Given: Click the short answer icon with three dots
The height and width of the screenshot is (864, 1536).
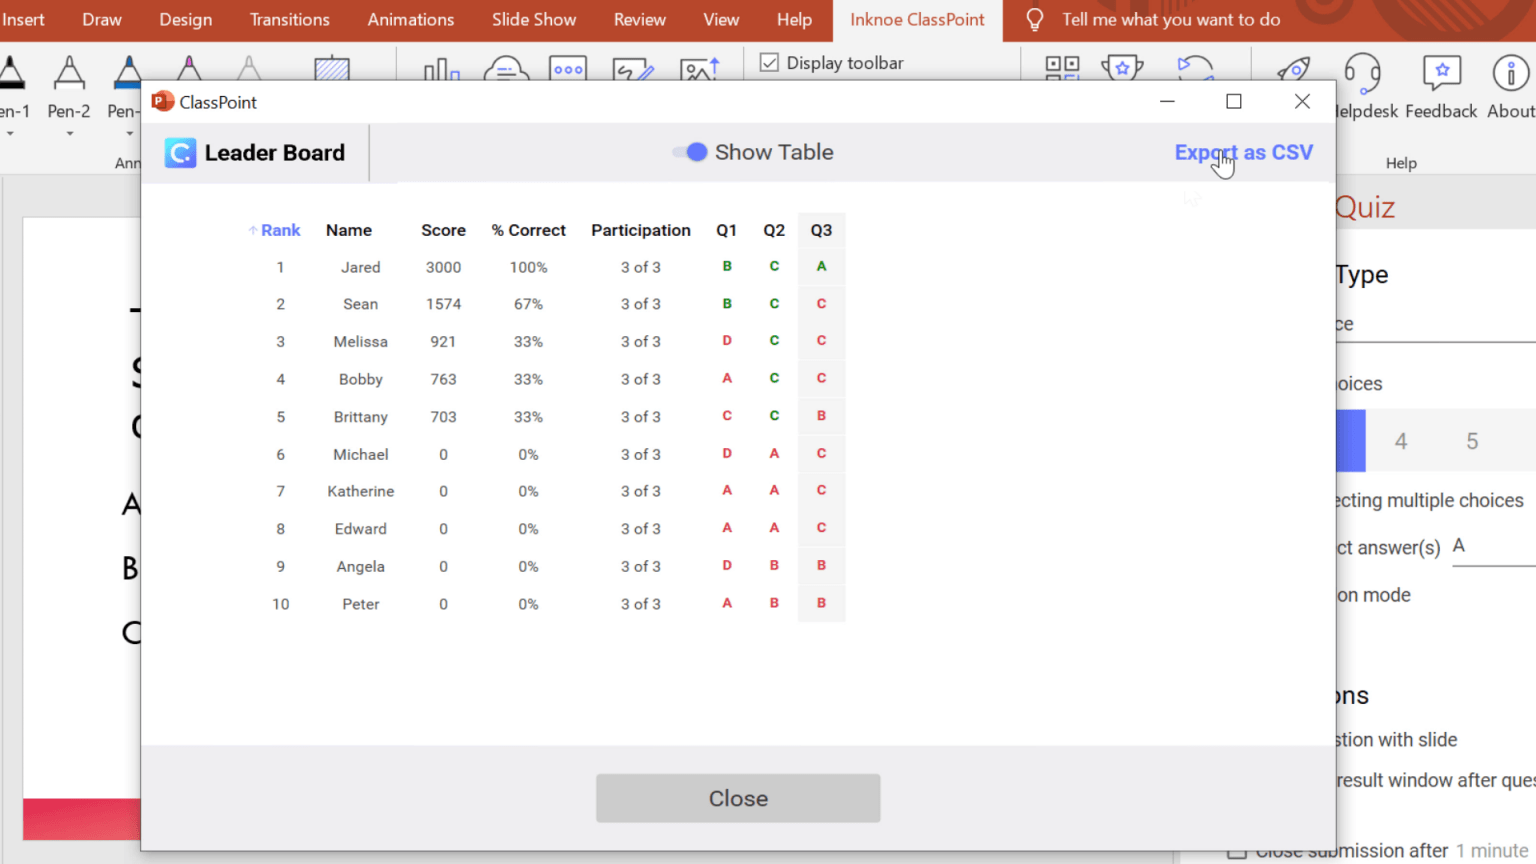Looking at the screenshot, I should (x=568, y=68).
